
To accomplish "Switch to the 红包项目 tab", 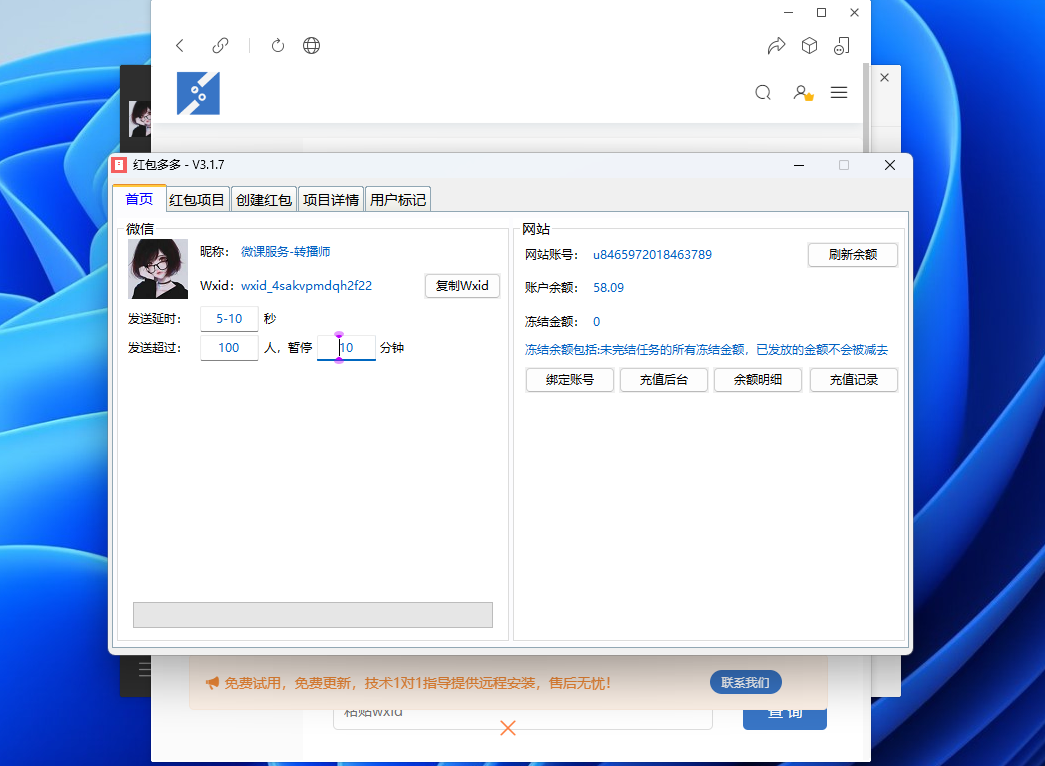I will pos(197,200).
